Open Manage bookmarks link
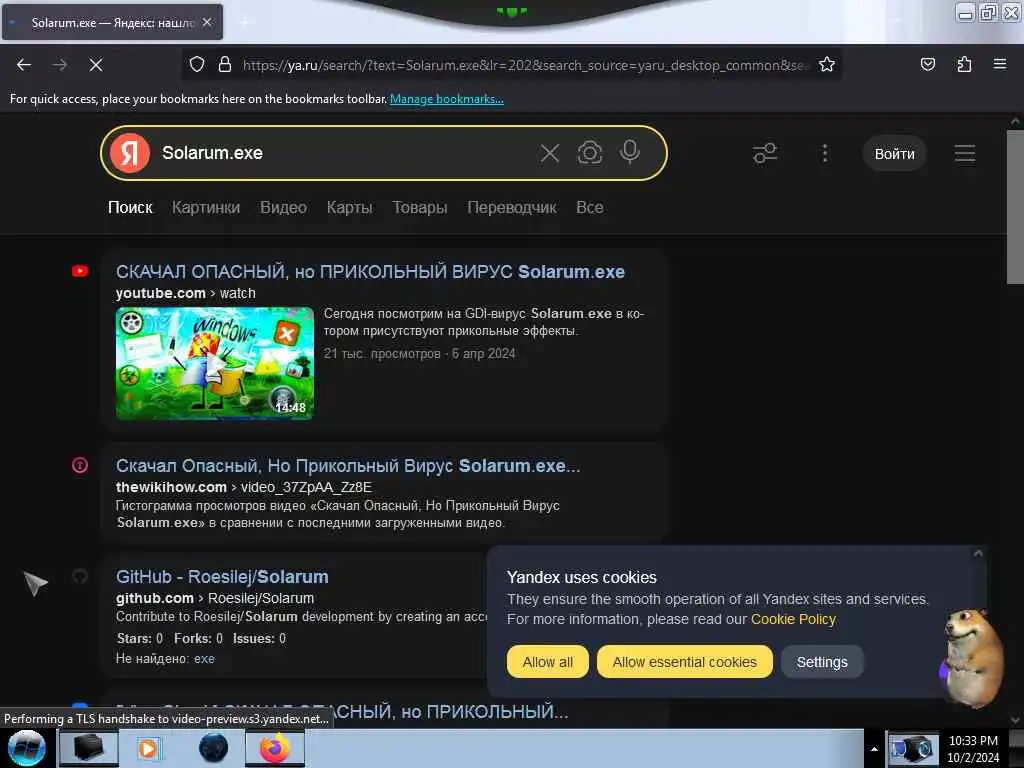Image resolution: width=1024 pixels, height=768 pixels. coord(447,99)
